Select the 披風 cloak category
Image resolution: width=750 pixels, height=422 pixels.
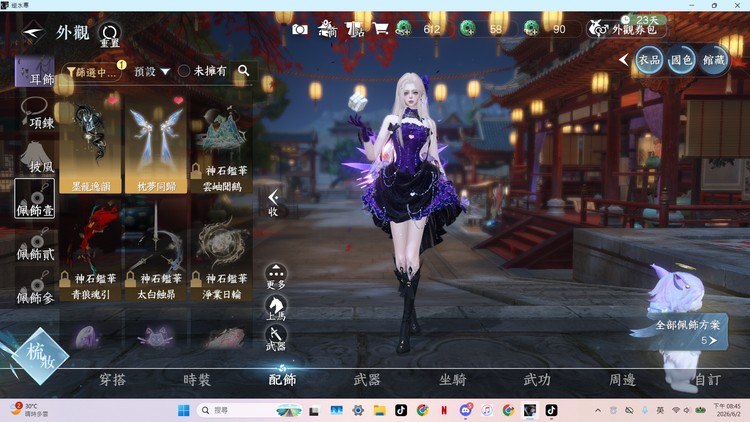[34, 157]
